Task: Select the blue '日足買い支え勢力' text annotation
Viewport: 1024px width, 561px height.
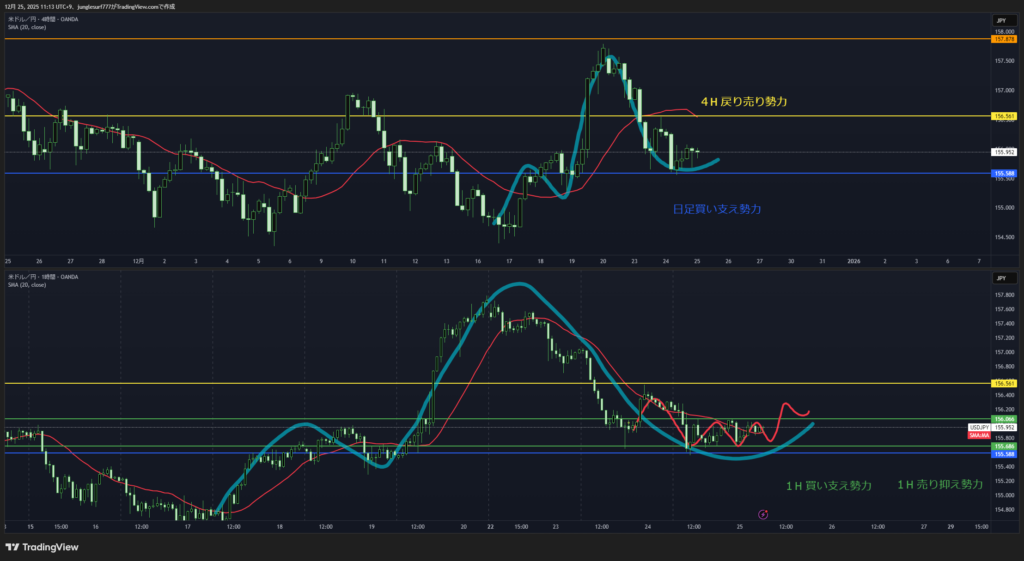Action: click(717, 209)
